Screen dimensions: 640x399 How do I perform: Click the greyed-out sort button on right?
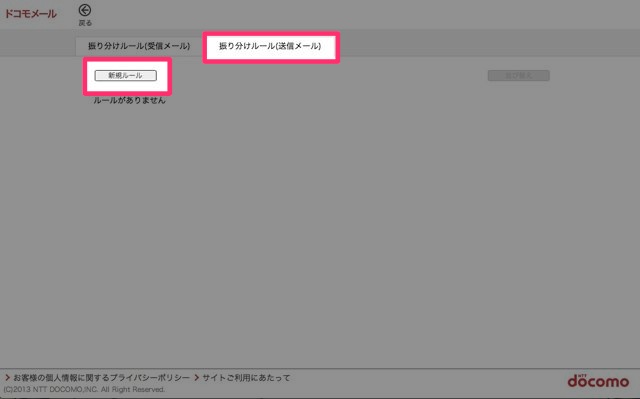click(x=518, y=75)
